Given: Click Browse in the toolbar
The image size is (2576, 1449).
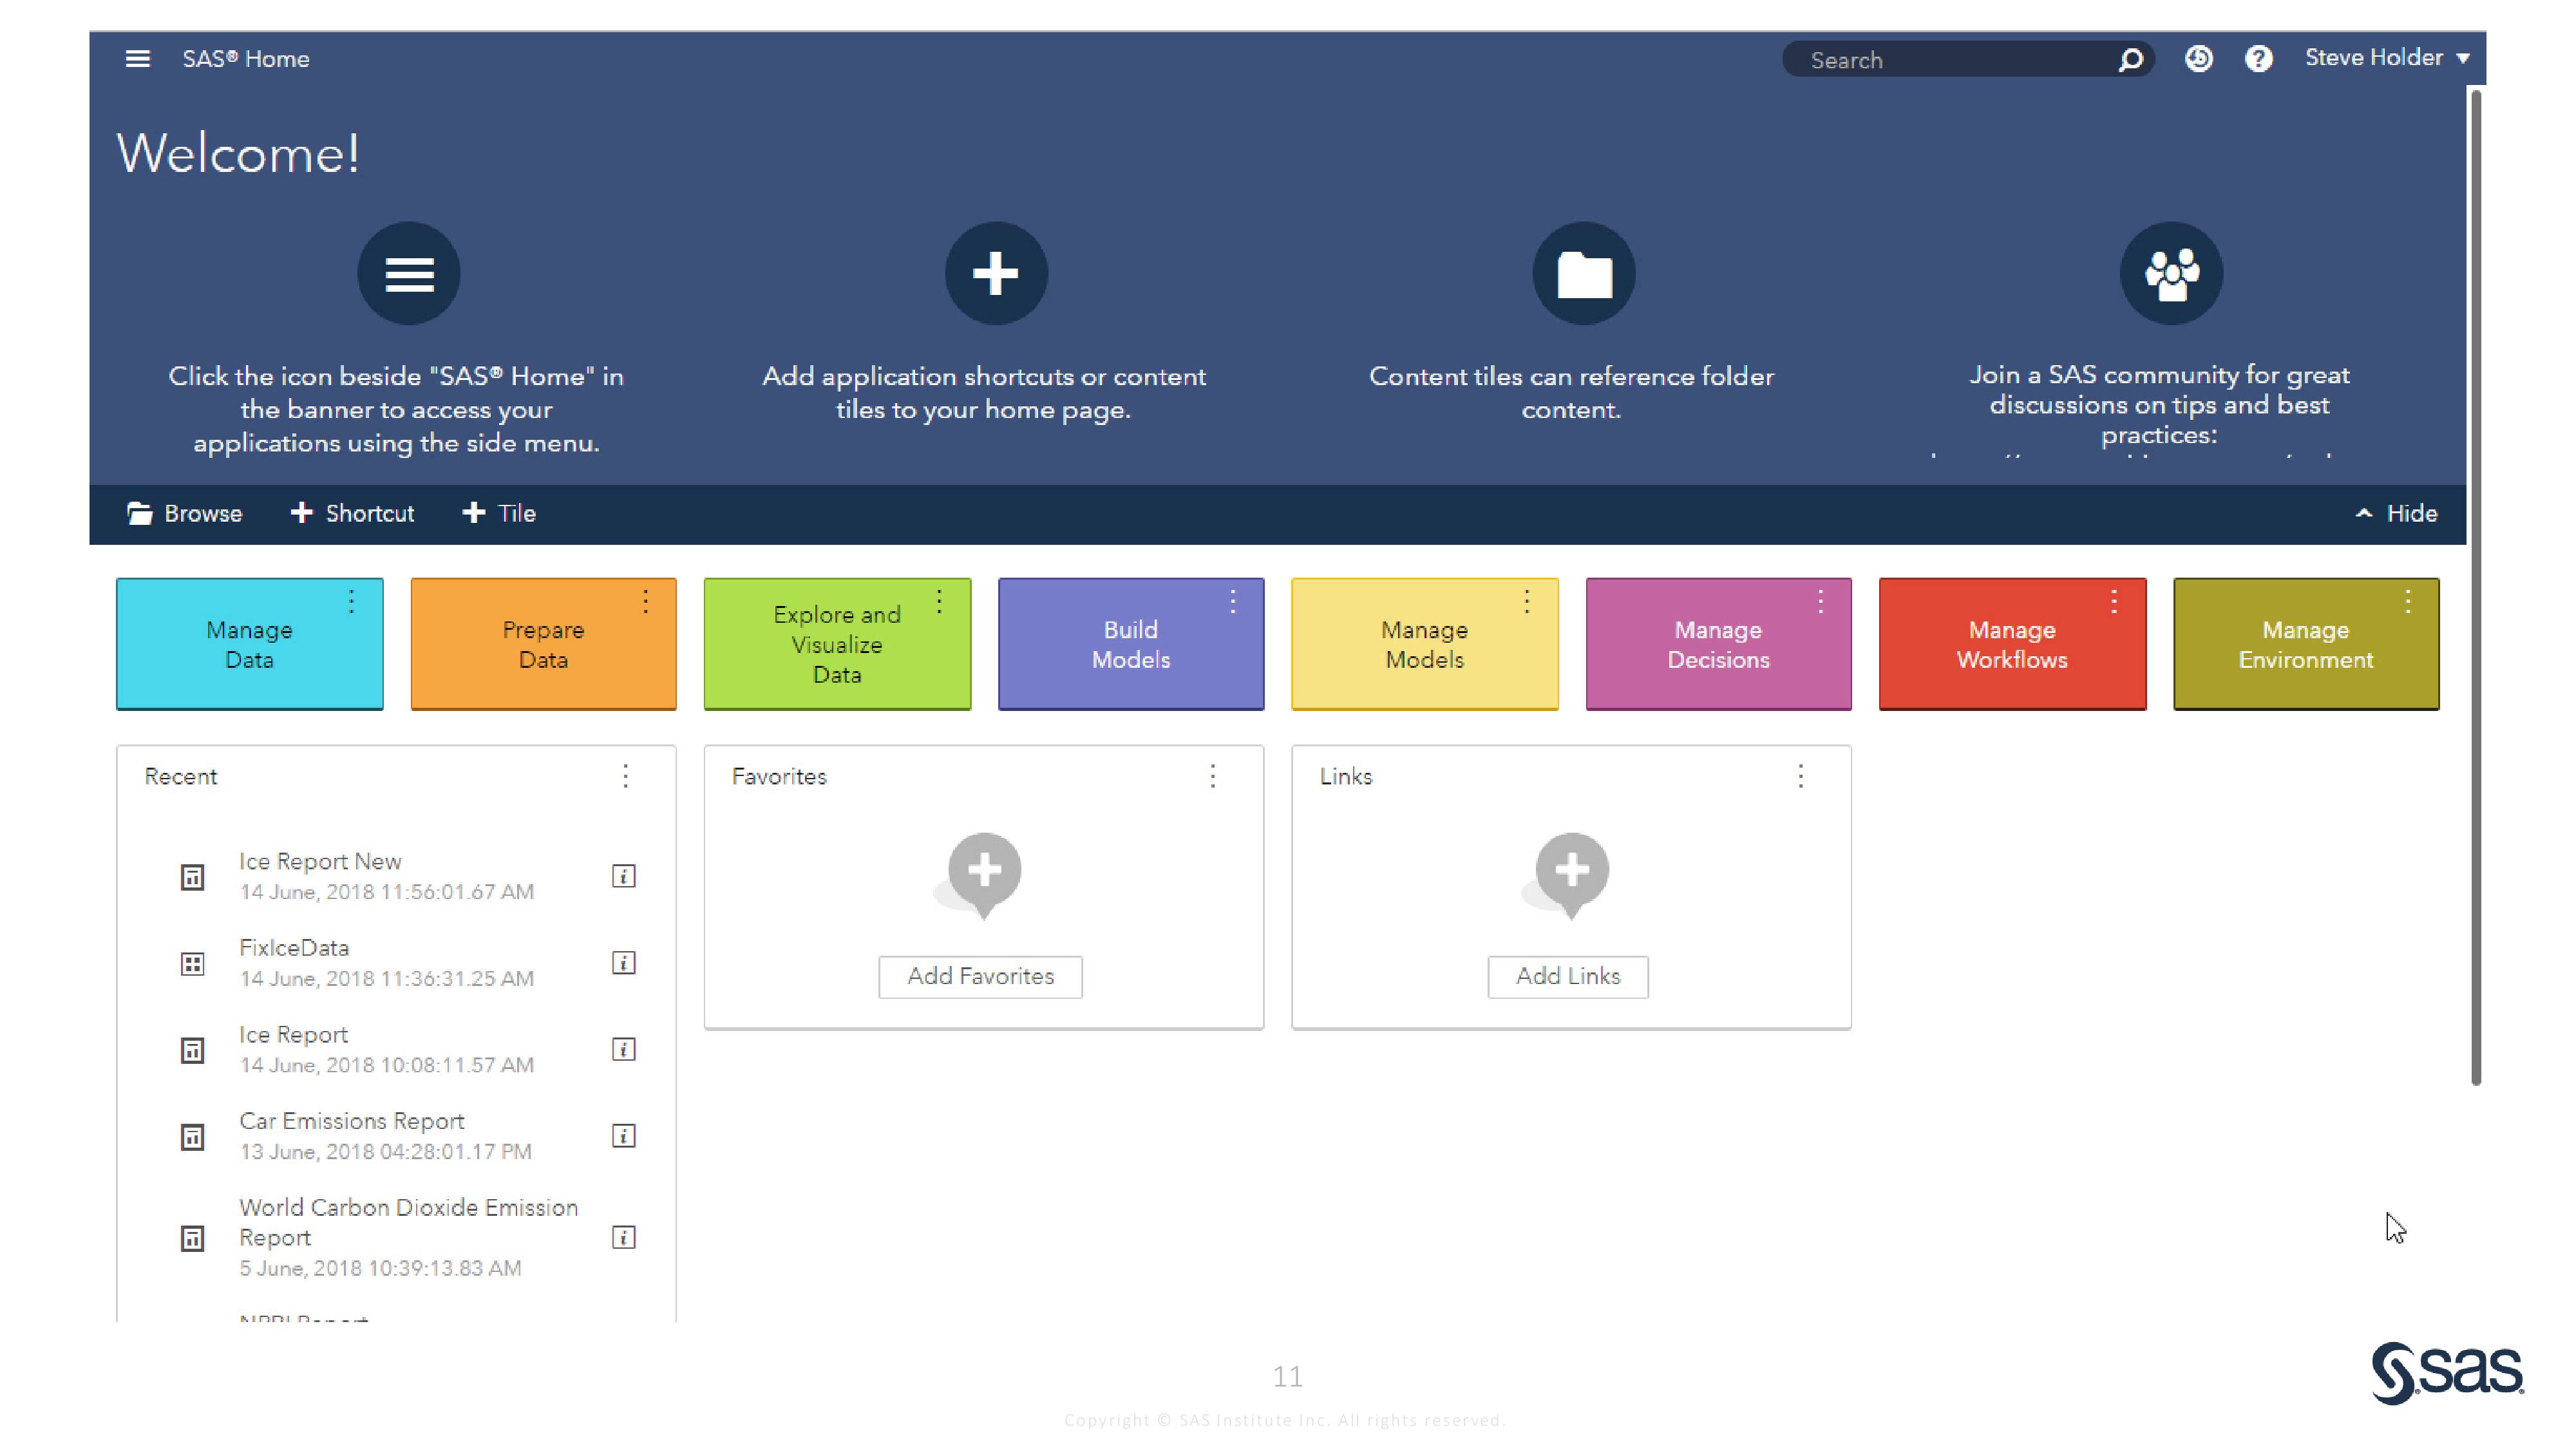Looking at the screenshot, I should 184,513.
